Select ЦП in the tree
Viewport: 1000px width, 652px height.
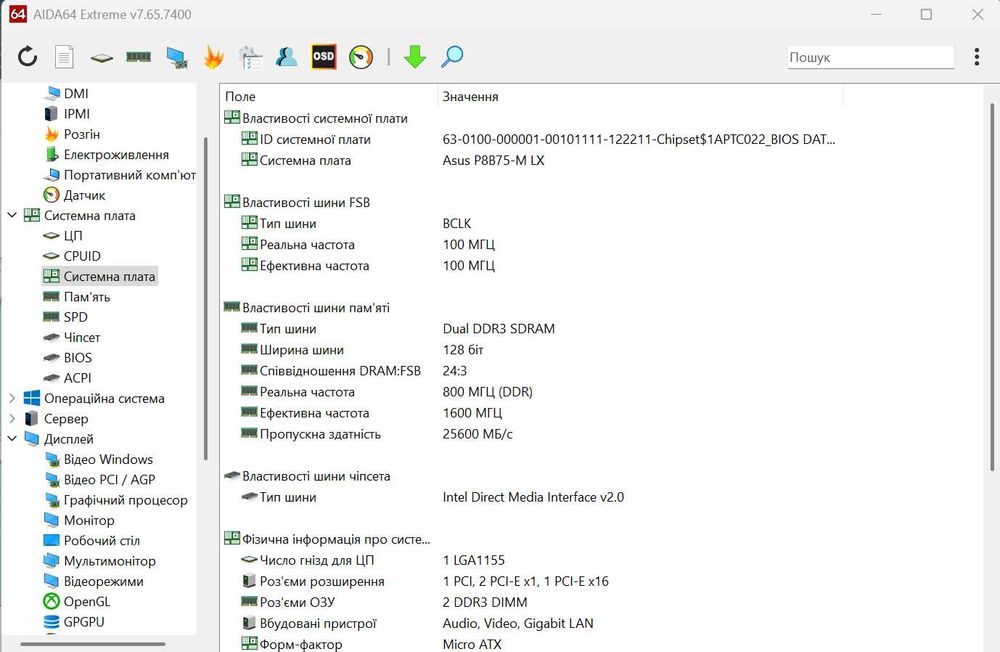click(62, 235)
